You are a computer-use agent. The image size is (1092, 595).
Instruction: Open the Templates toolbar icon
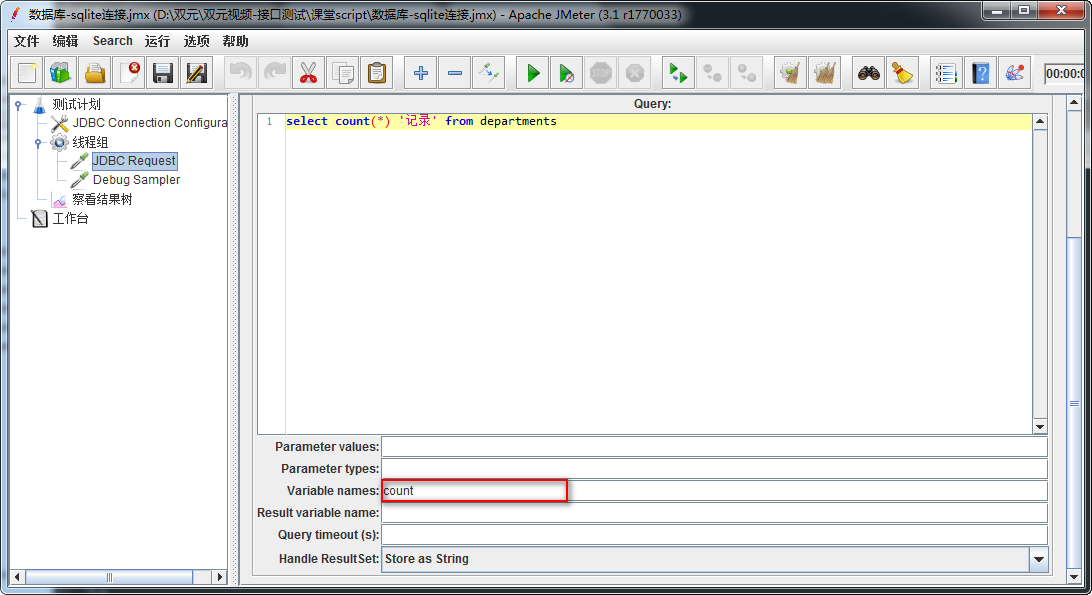click(61, 73)
